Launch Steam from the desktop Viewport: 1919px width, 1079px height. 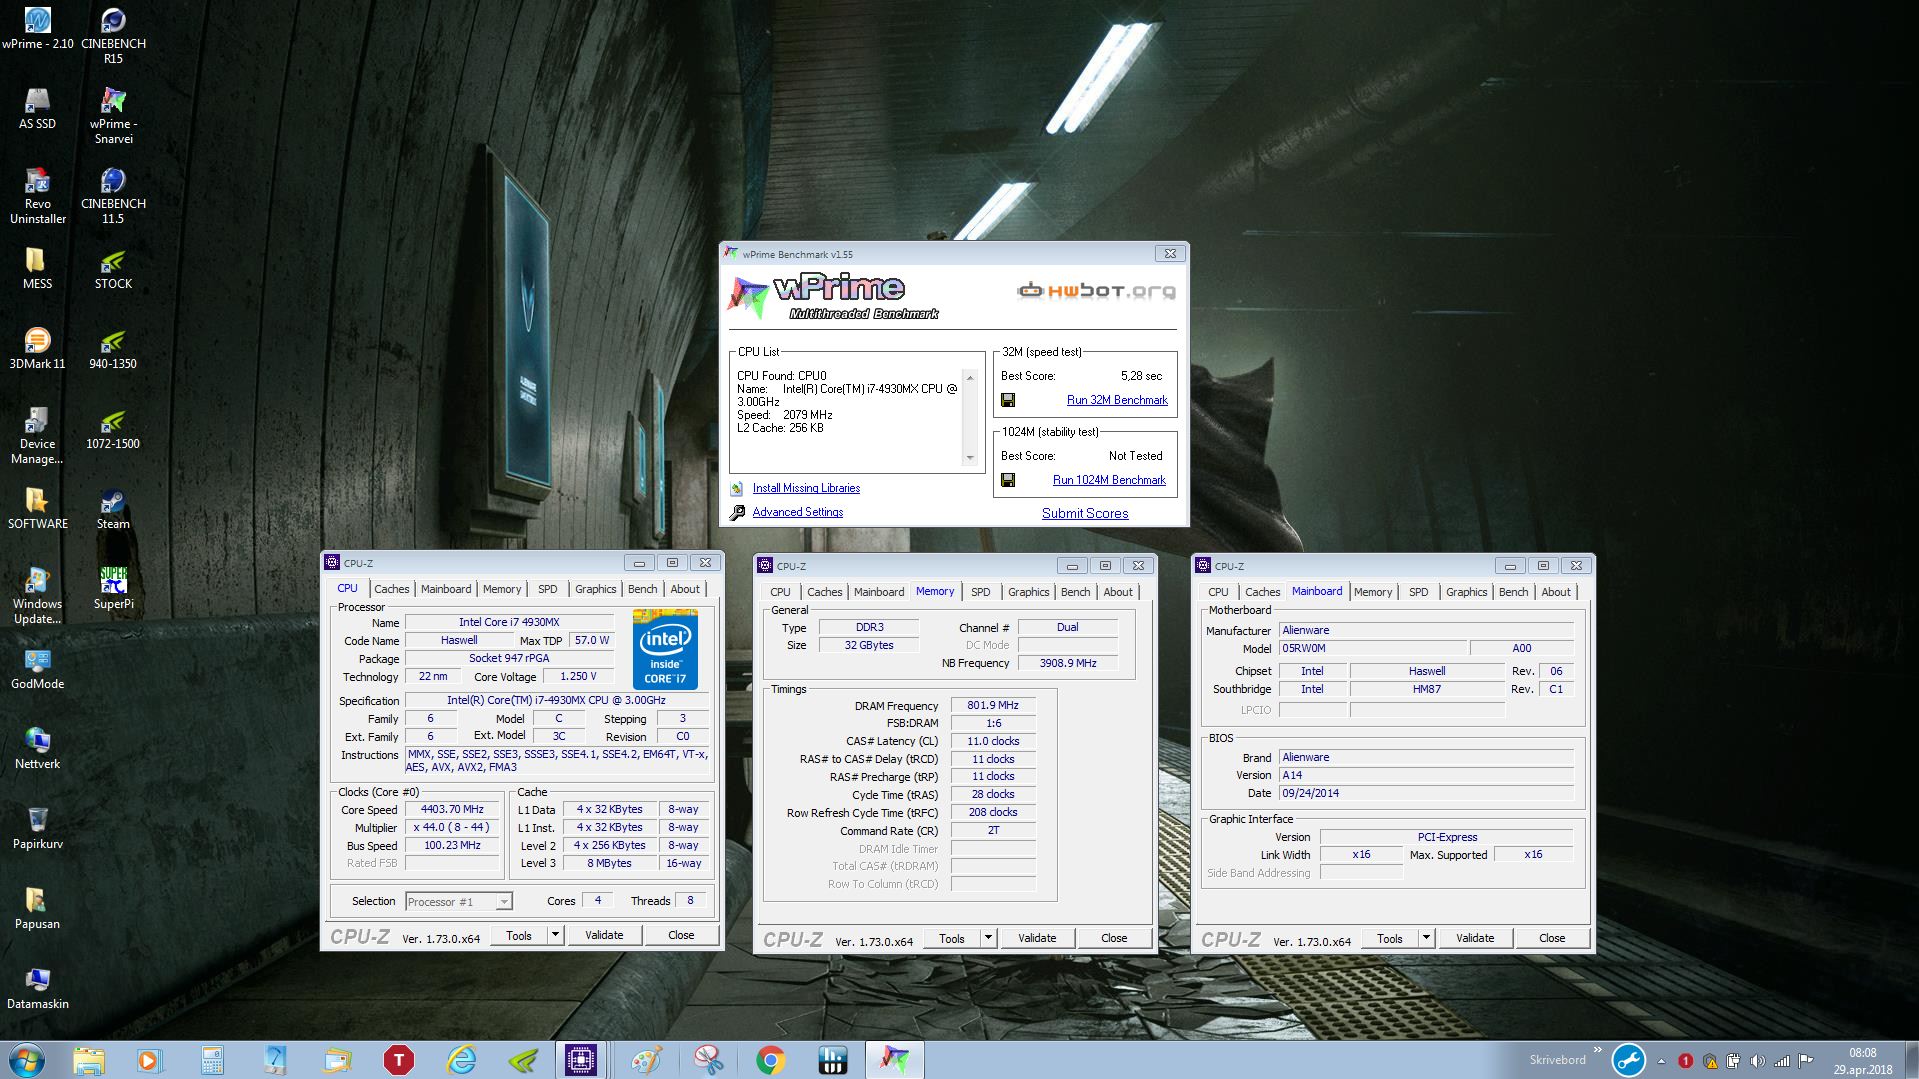tap(113, 508)
